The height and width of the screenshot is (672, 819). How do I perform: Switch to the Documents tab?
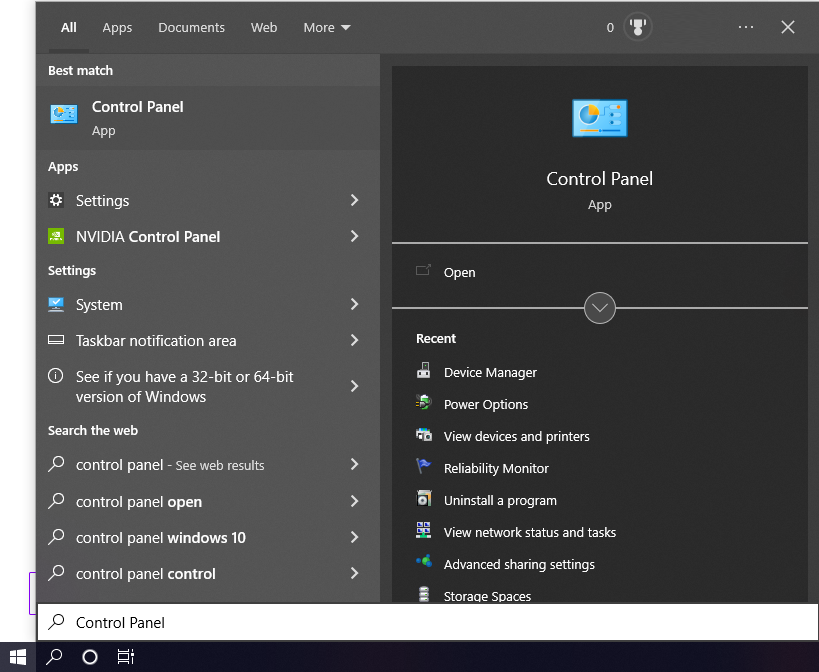(191, 27)
